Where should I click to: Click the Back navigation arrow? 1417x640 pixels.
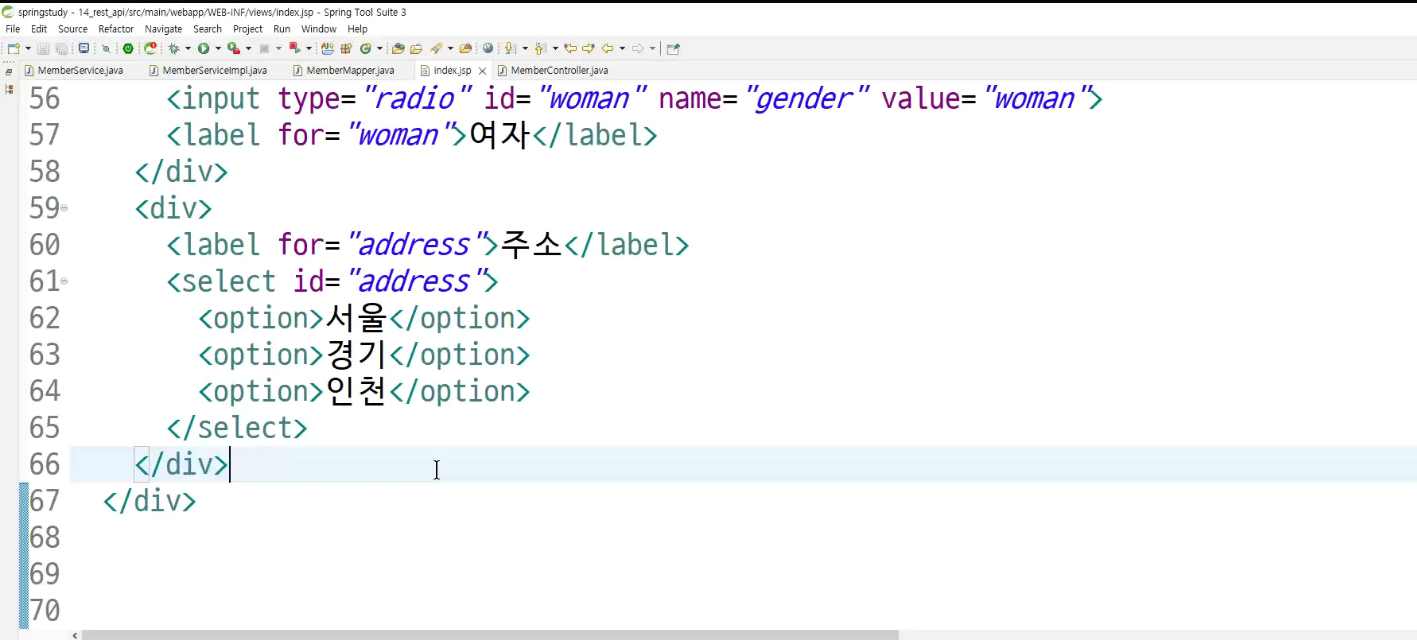pos(607,48)
